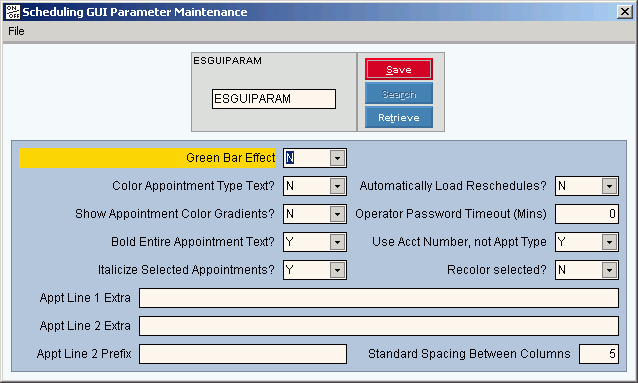638x383 pixels.
Task: Click Operator Password Timeout field
Action: [587, 214]
